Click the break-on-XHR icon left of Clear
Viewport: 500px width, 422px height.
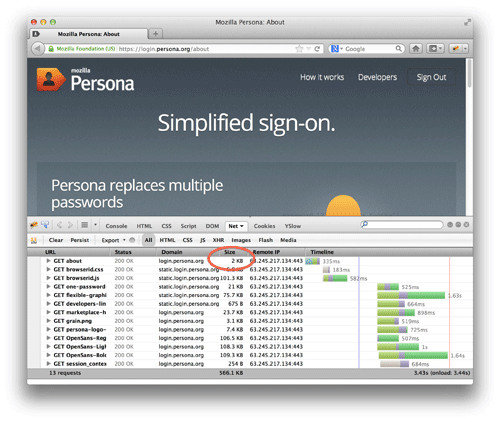click(x=34, y=240)
